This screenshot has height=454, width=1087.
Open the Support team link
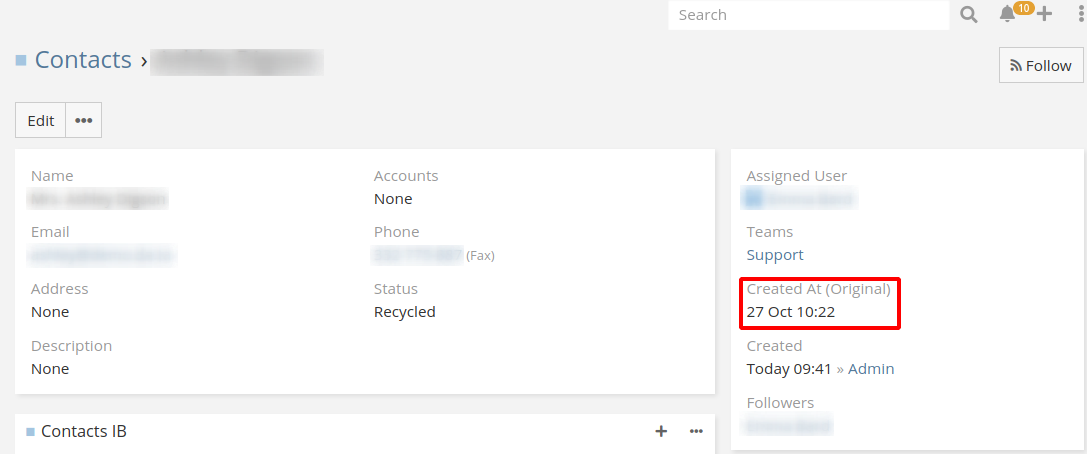click(775, 255)
